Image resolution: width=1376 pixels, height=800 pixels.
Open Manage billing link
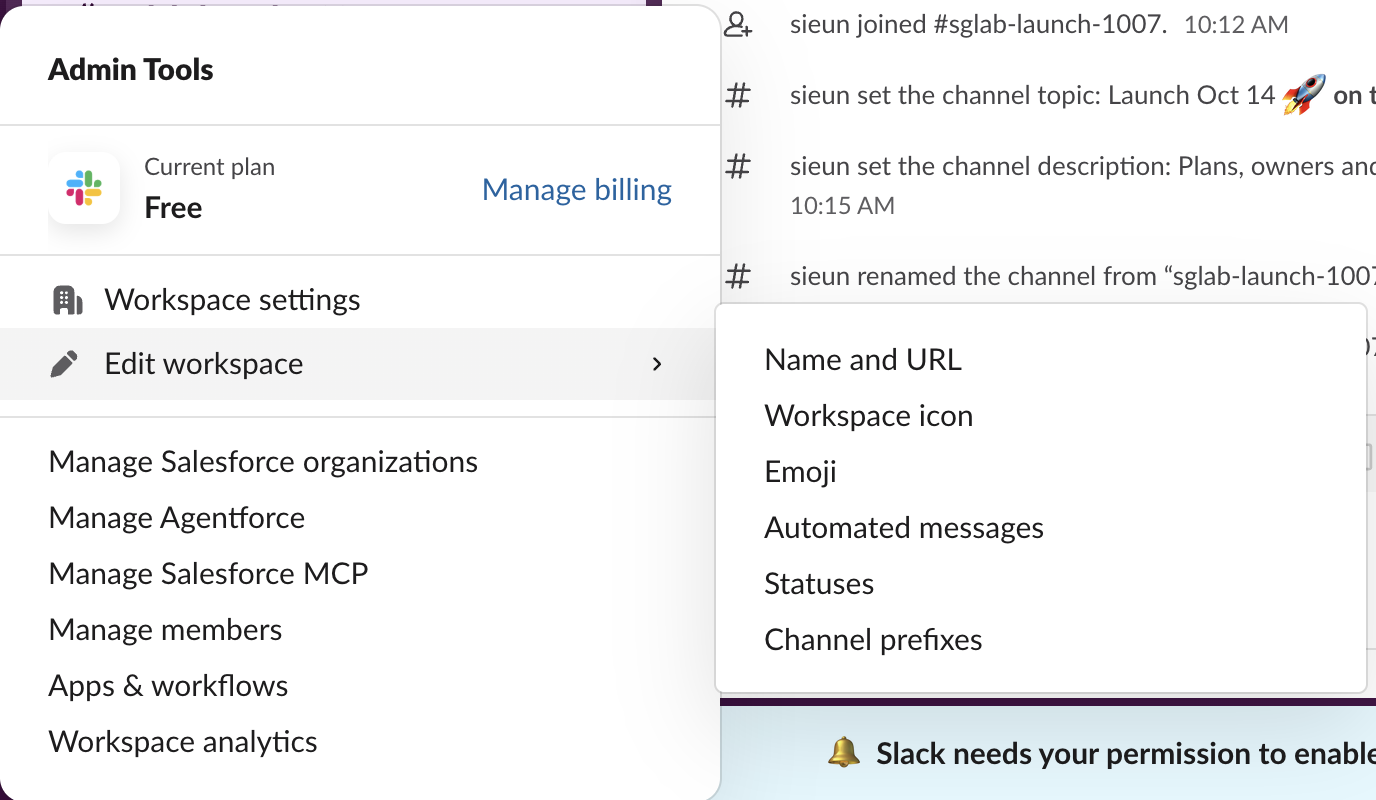pyautogui.click(x=577, y=190)
